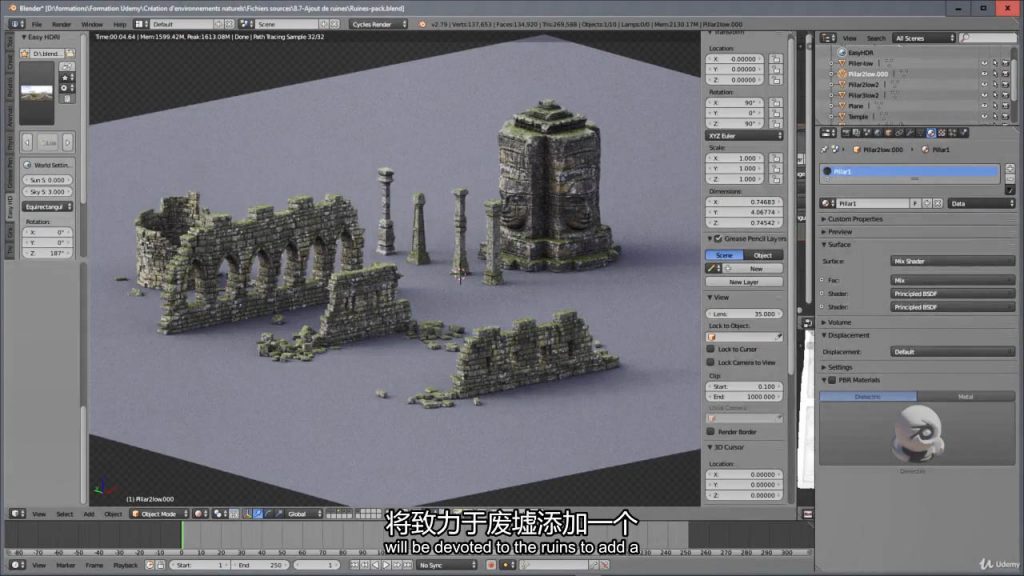Jump to the timeline start frame
Screen dimensions: 1024x576
355,565
